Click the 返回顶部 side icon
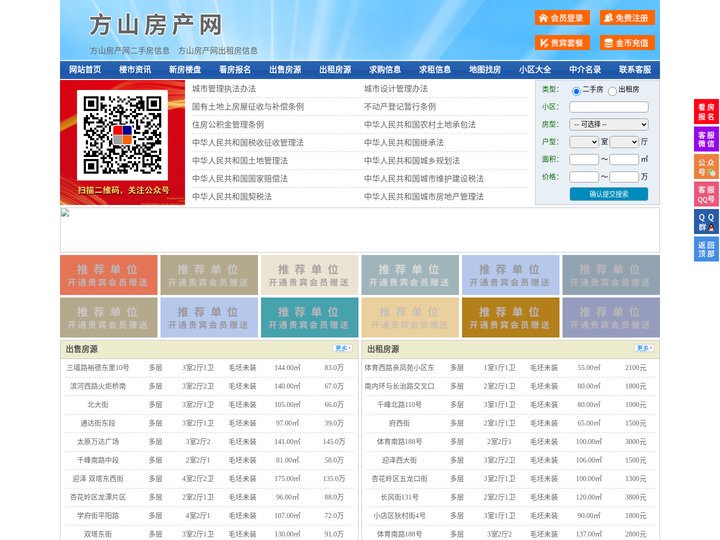 (x=706, y=249)
